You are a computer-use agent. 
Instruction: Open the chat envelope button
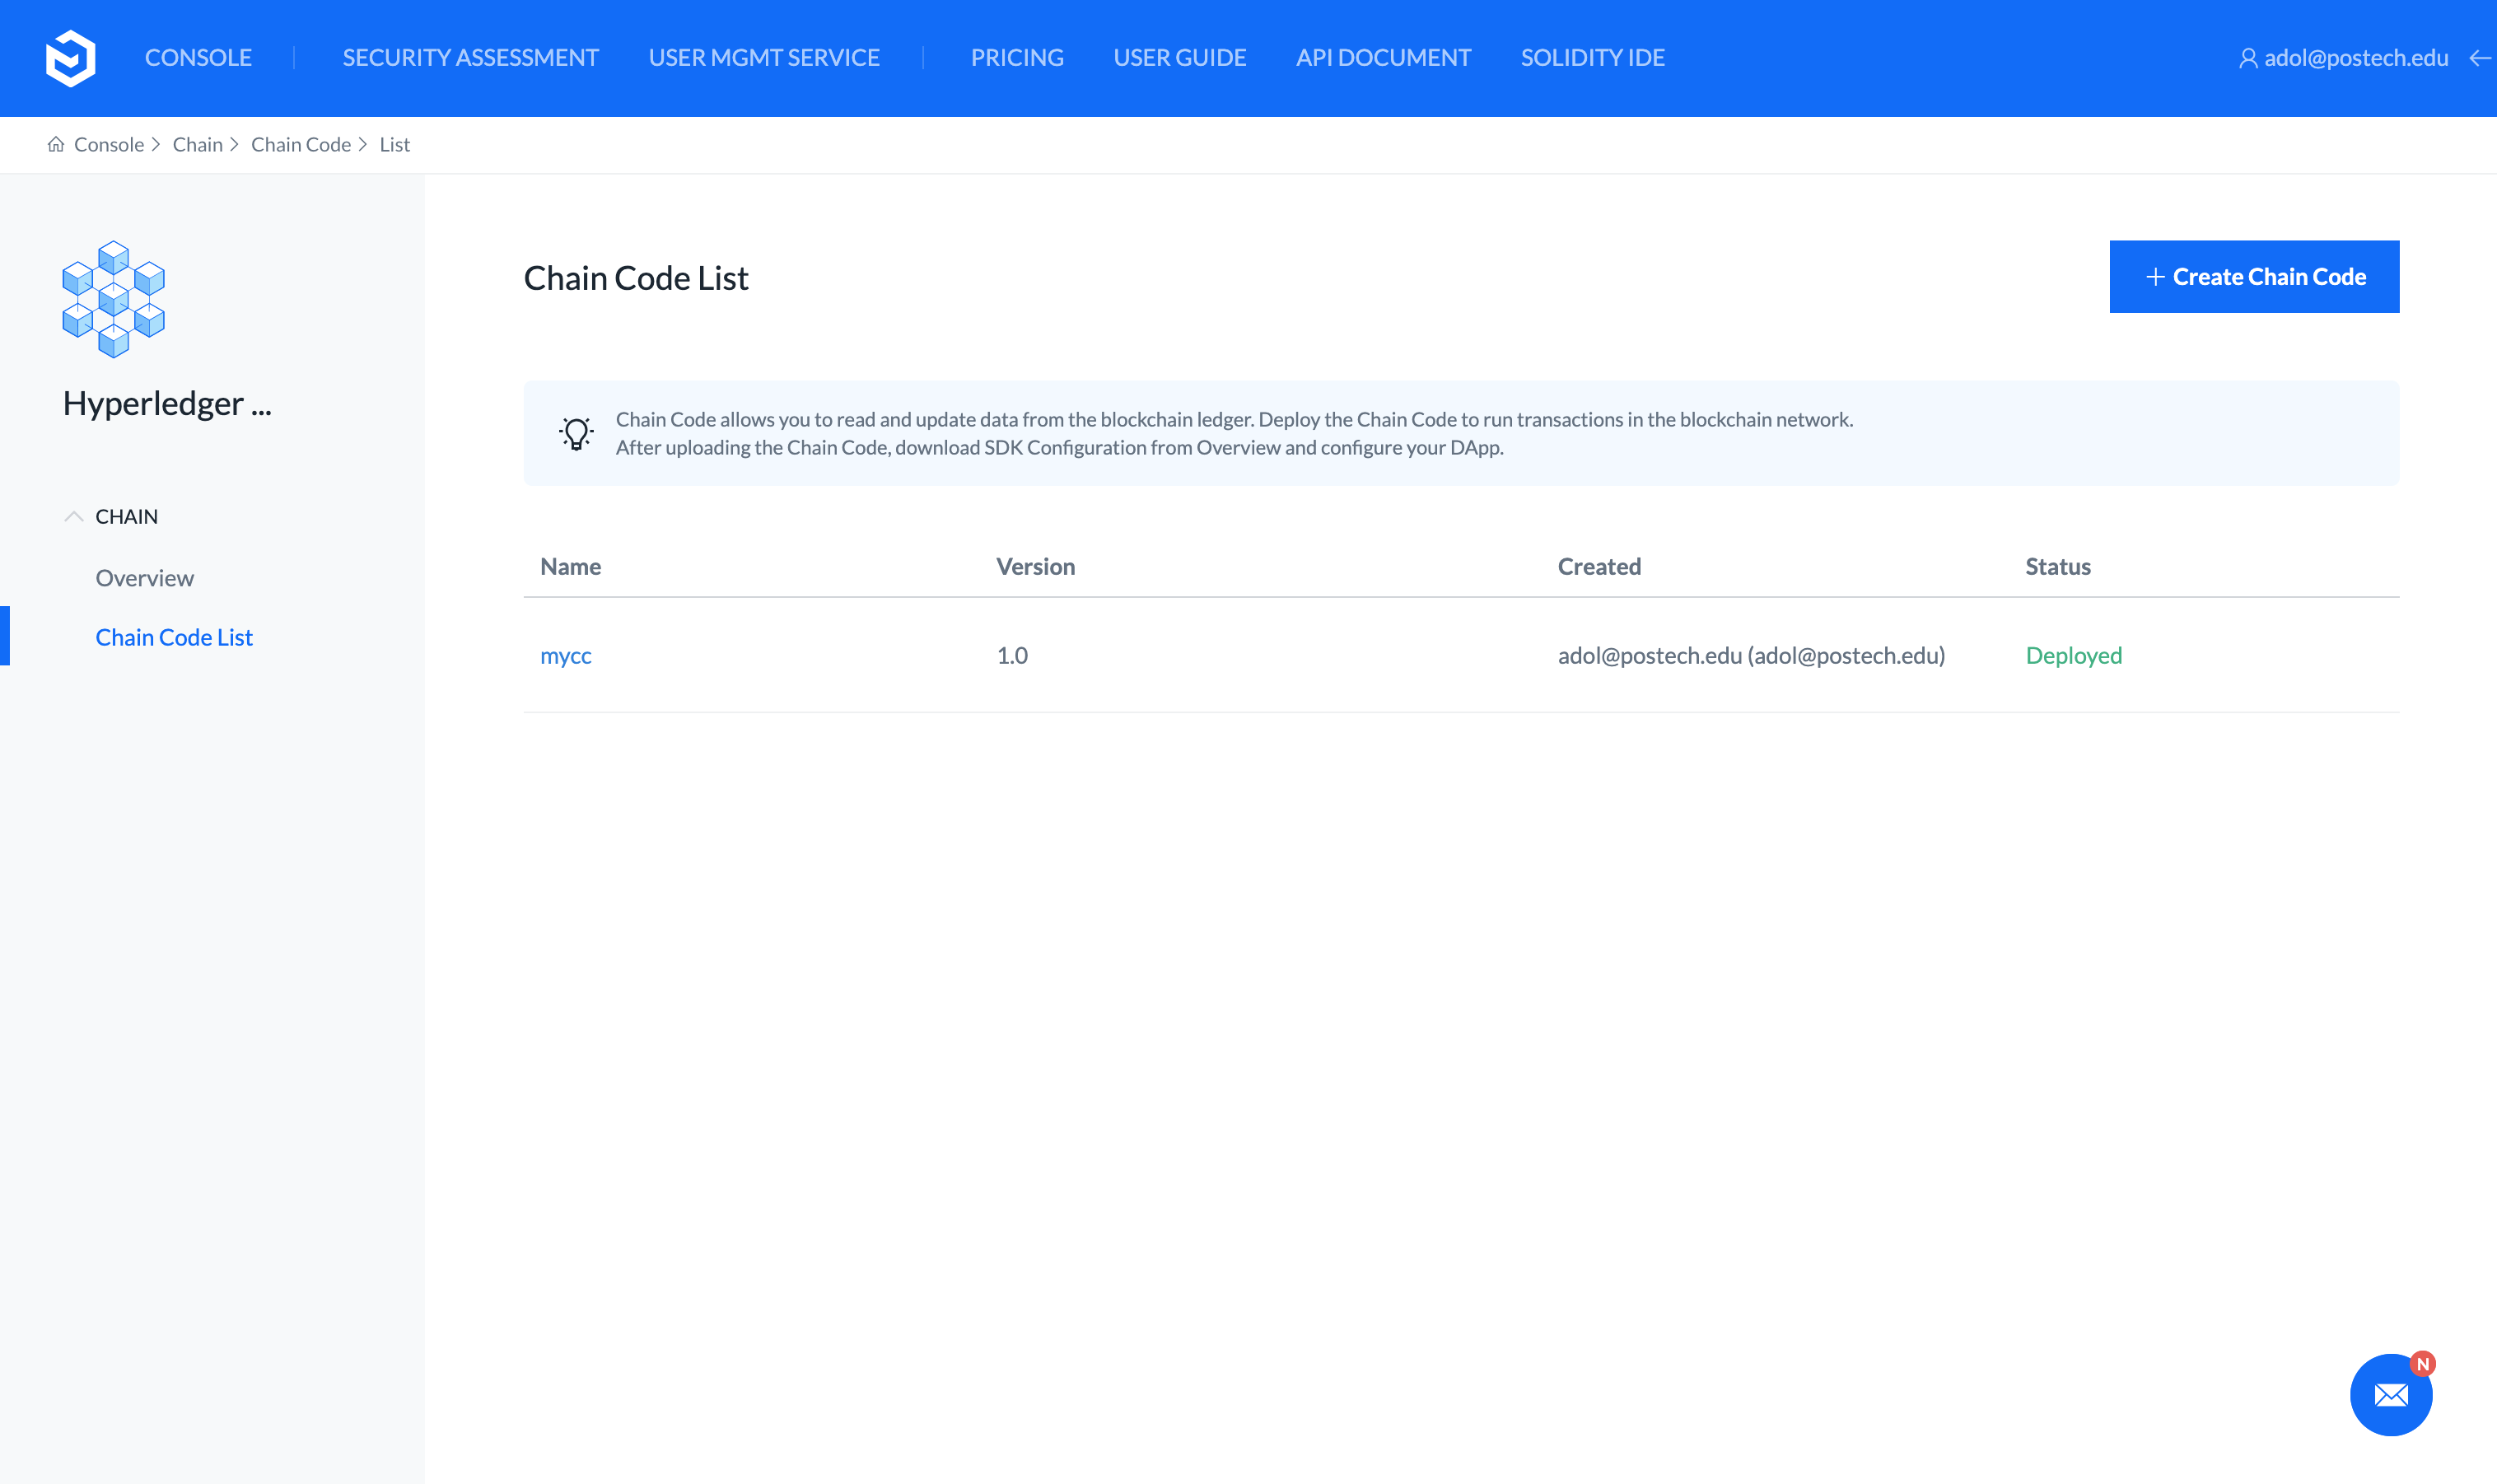(2390, 1394)
